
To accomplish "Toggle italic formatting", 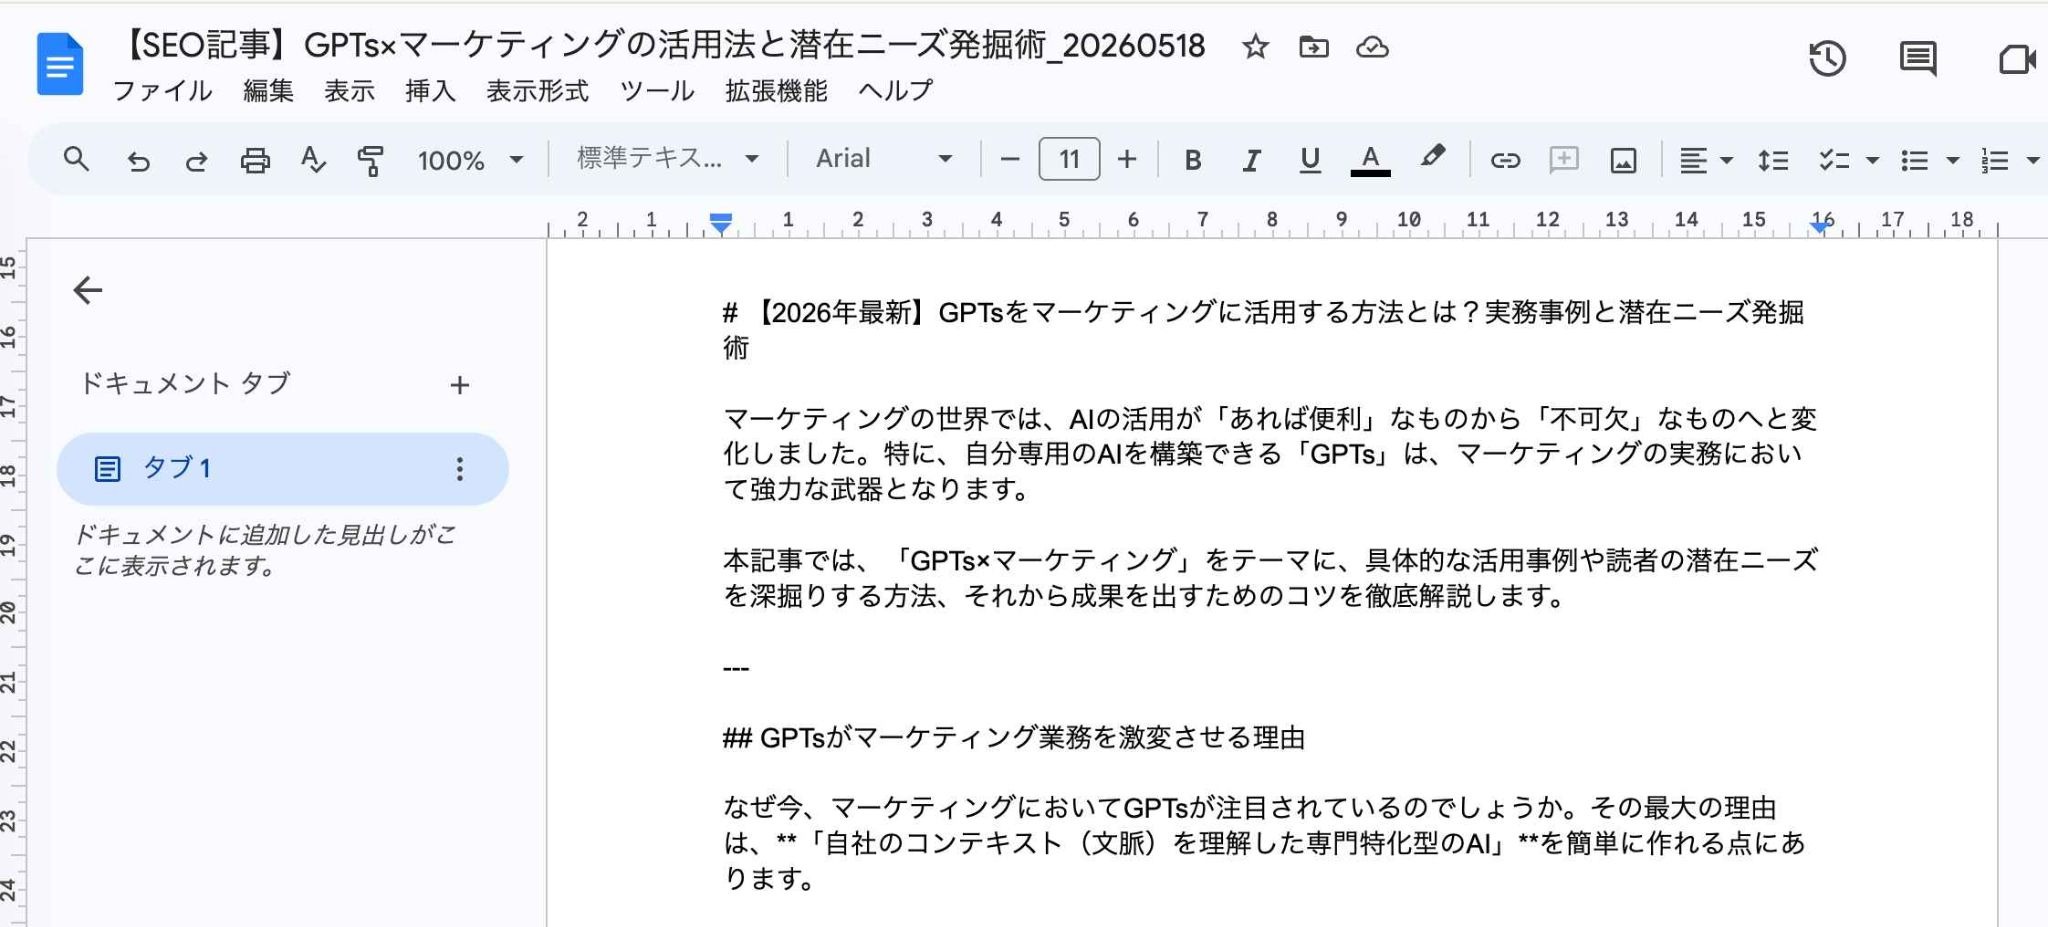I will tap(1250, 160).
